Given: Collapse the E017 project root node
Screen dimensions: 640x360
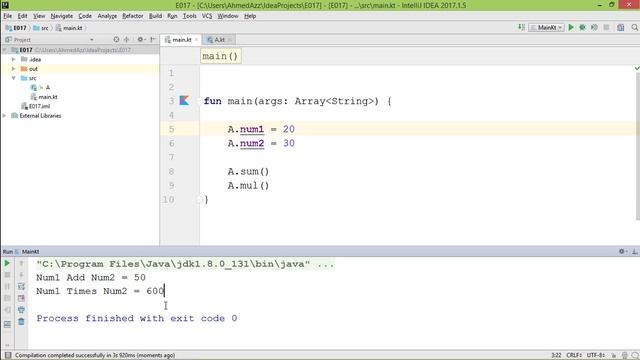Looking at the screenshot, I should (4, 50).
